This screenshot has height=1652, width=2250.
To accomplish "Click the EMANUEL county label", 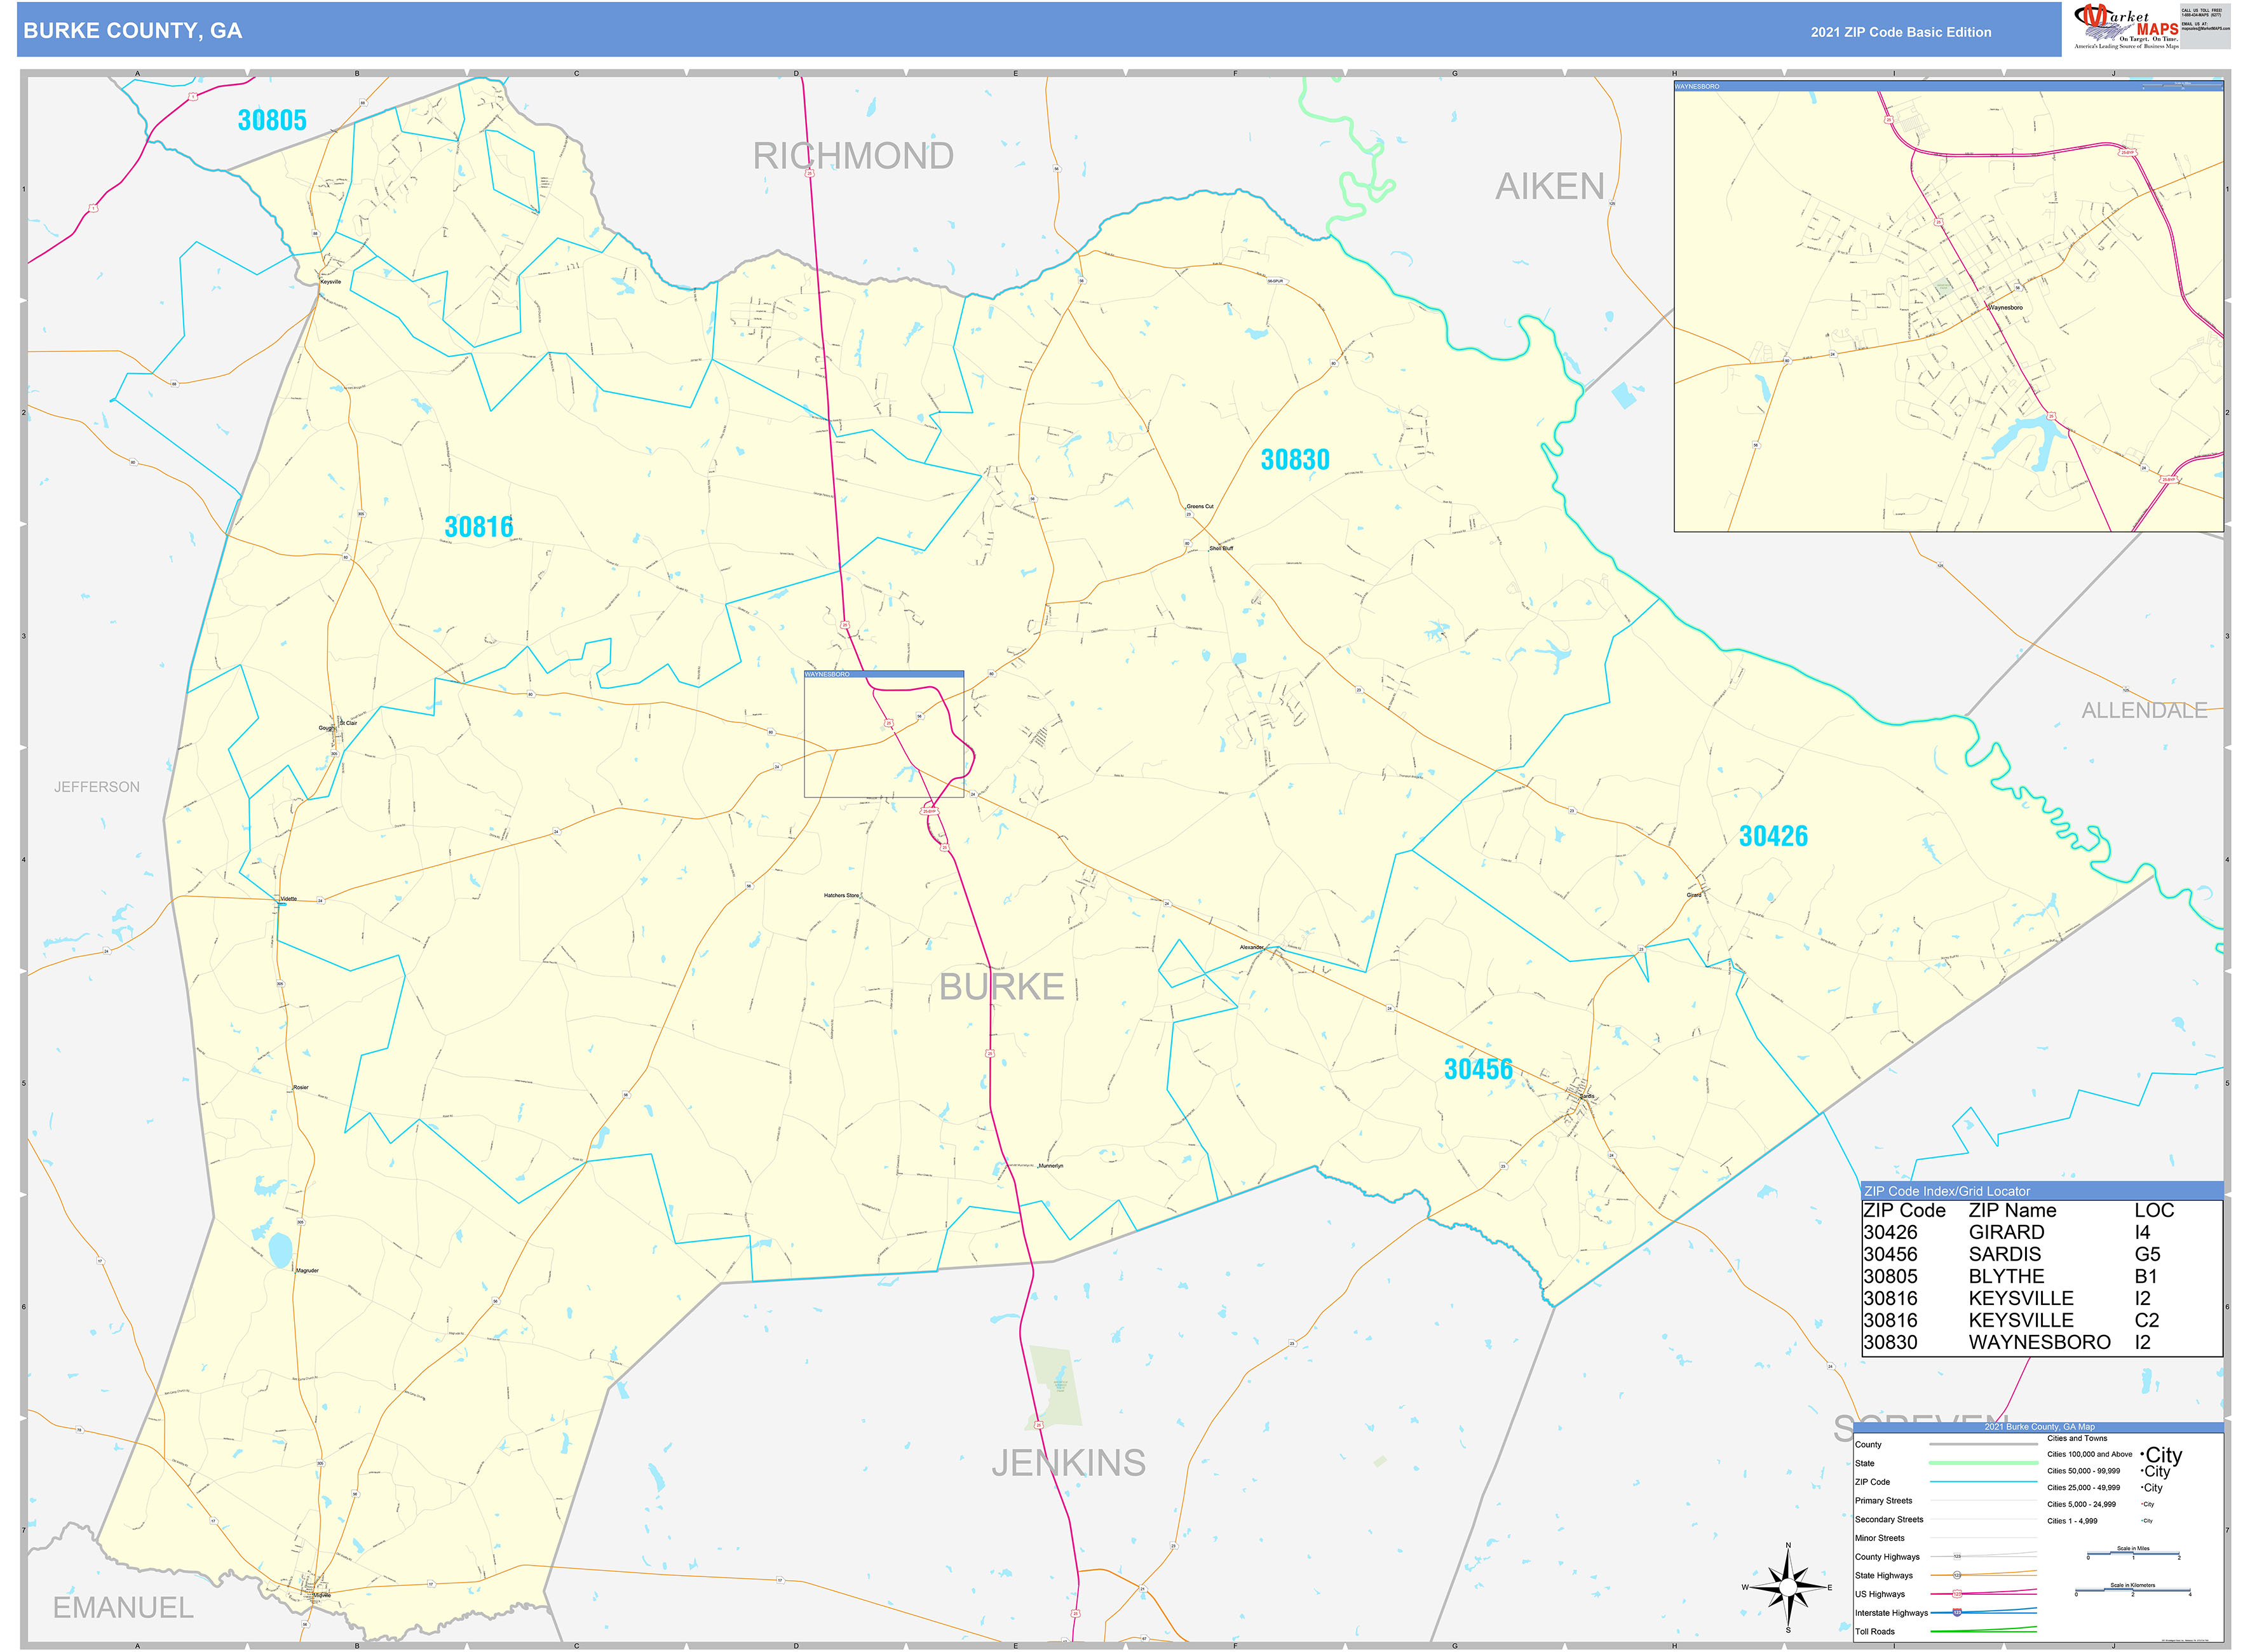I will pos(123,1608).
